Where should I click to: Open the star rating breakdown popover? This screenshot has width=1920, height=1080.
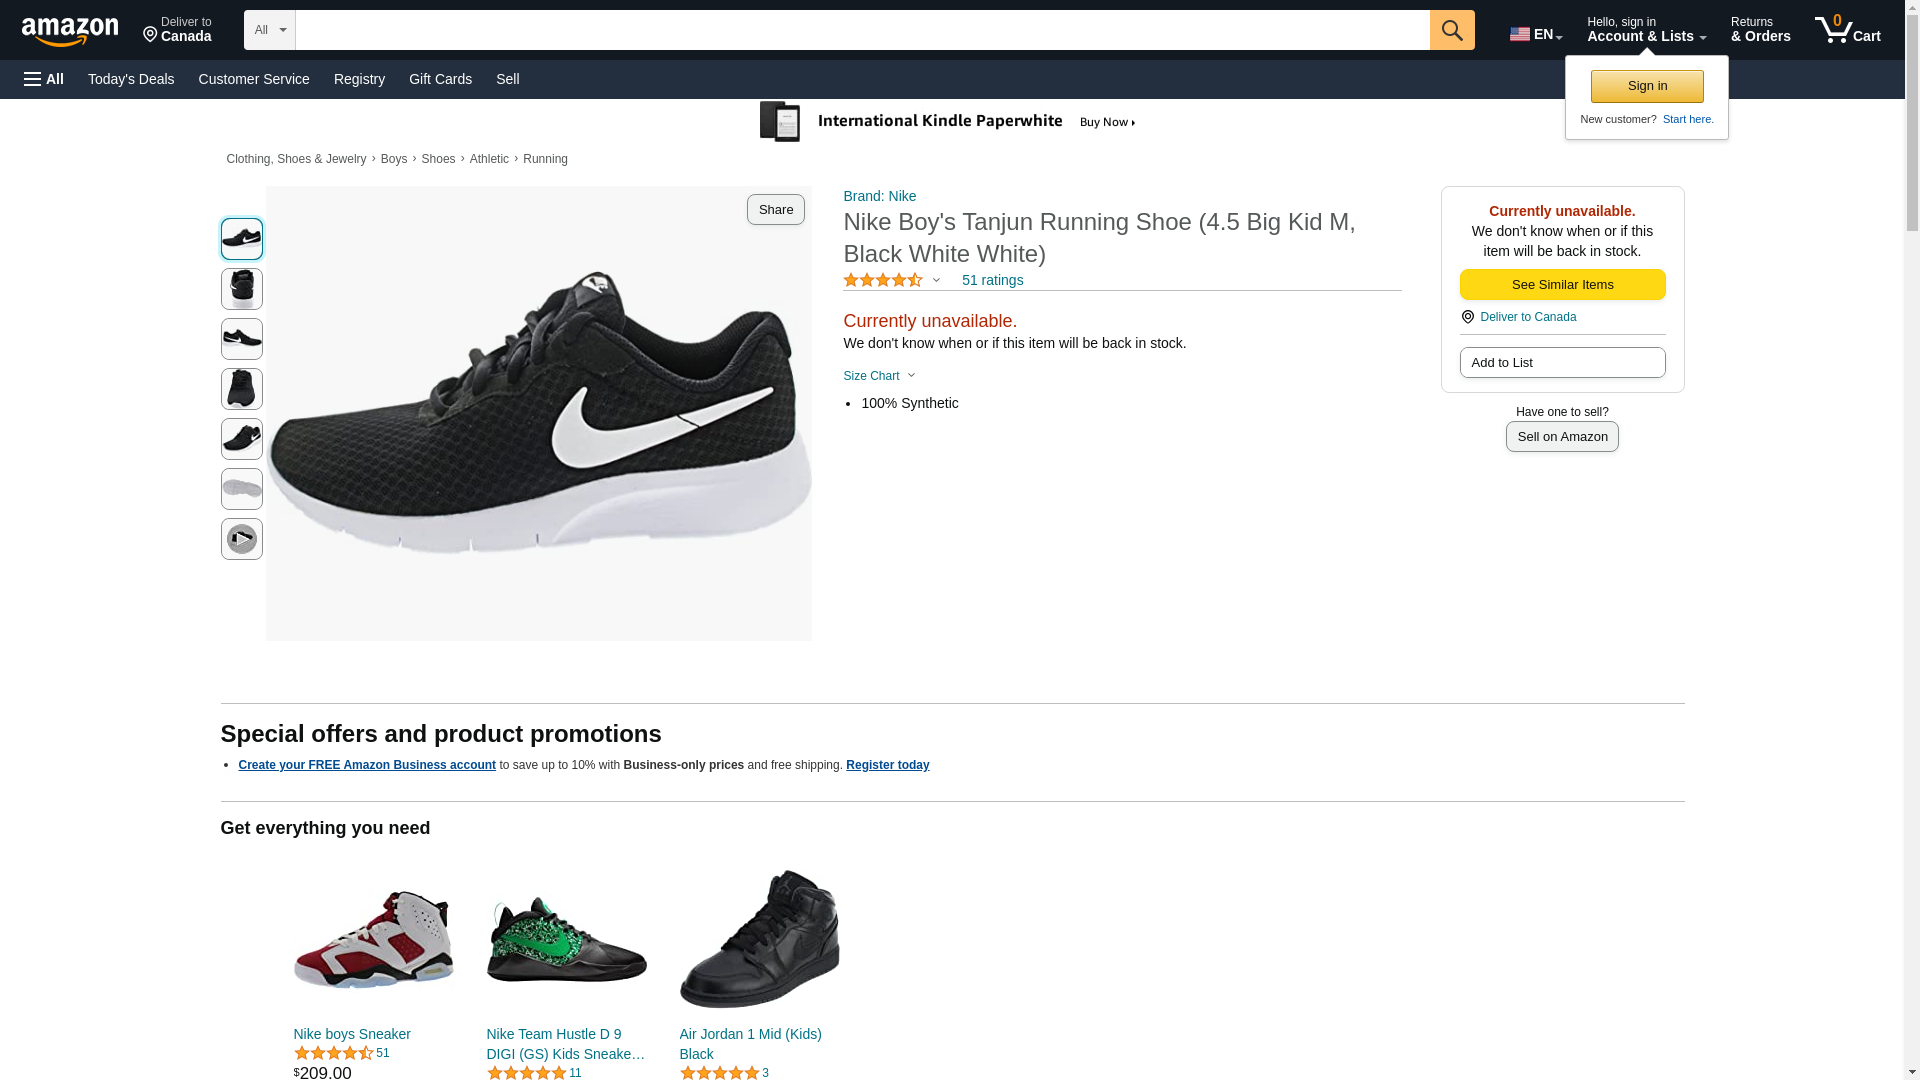tap(892, 281)
